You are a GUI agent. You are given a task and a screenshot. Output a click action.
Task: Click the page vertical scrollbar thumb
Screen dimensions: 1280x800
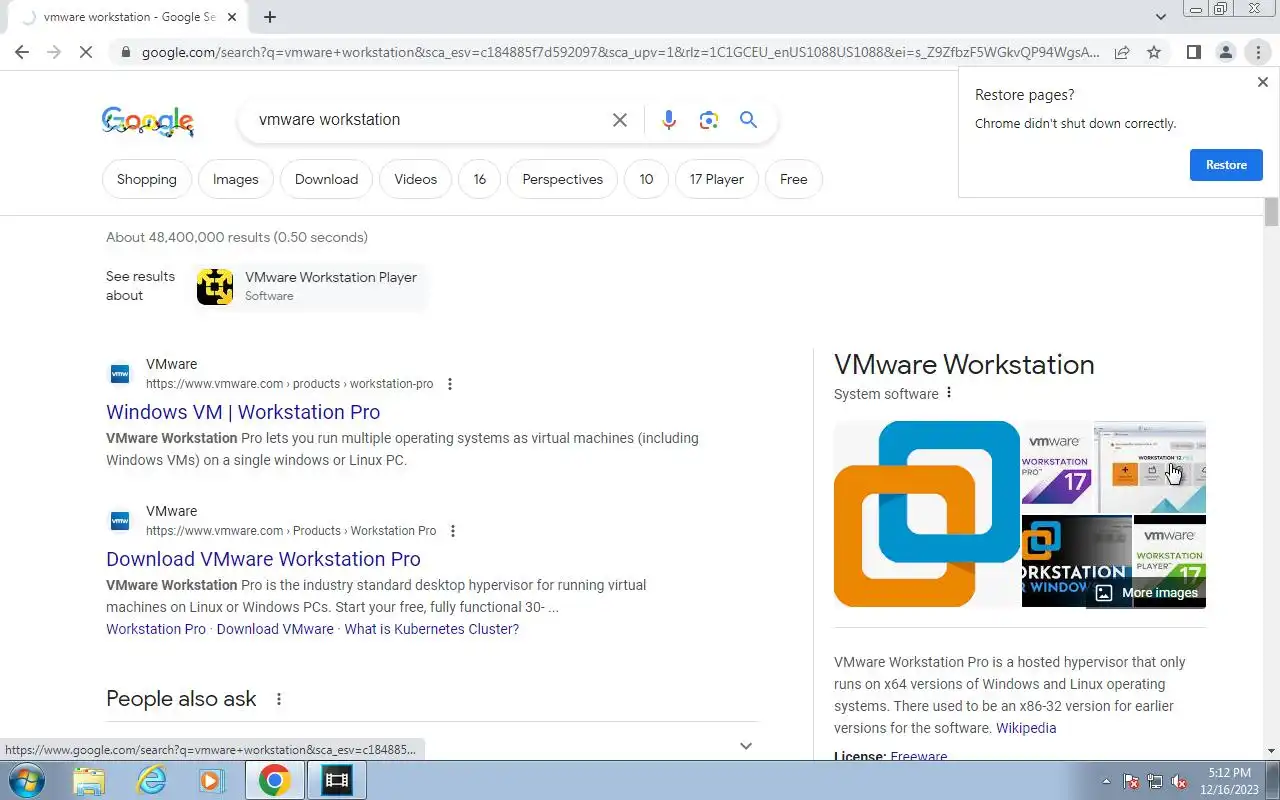pyautogui.click(x=1271, y=212)
